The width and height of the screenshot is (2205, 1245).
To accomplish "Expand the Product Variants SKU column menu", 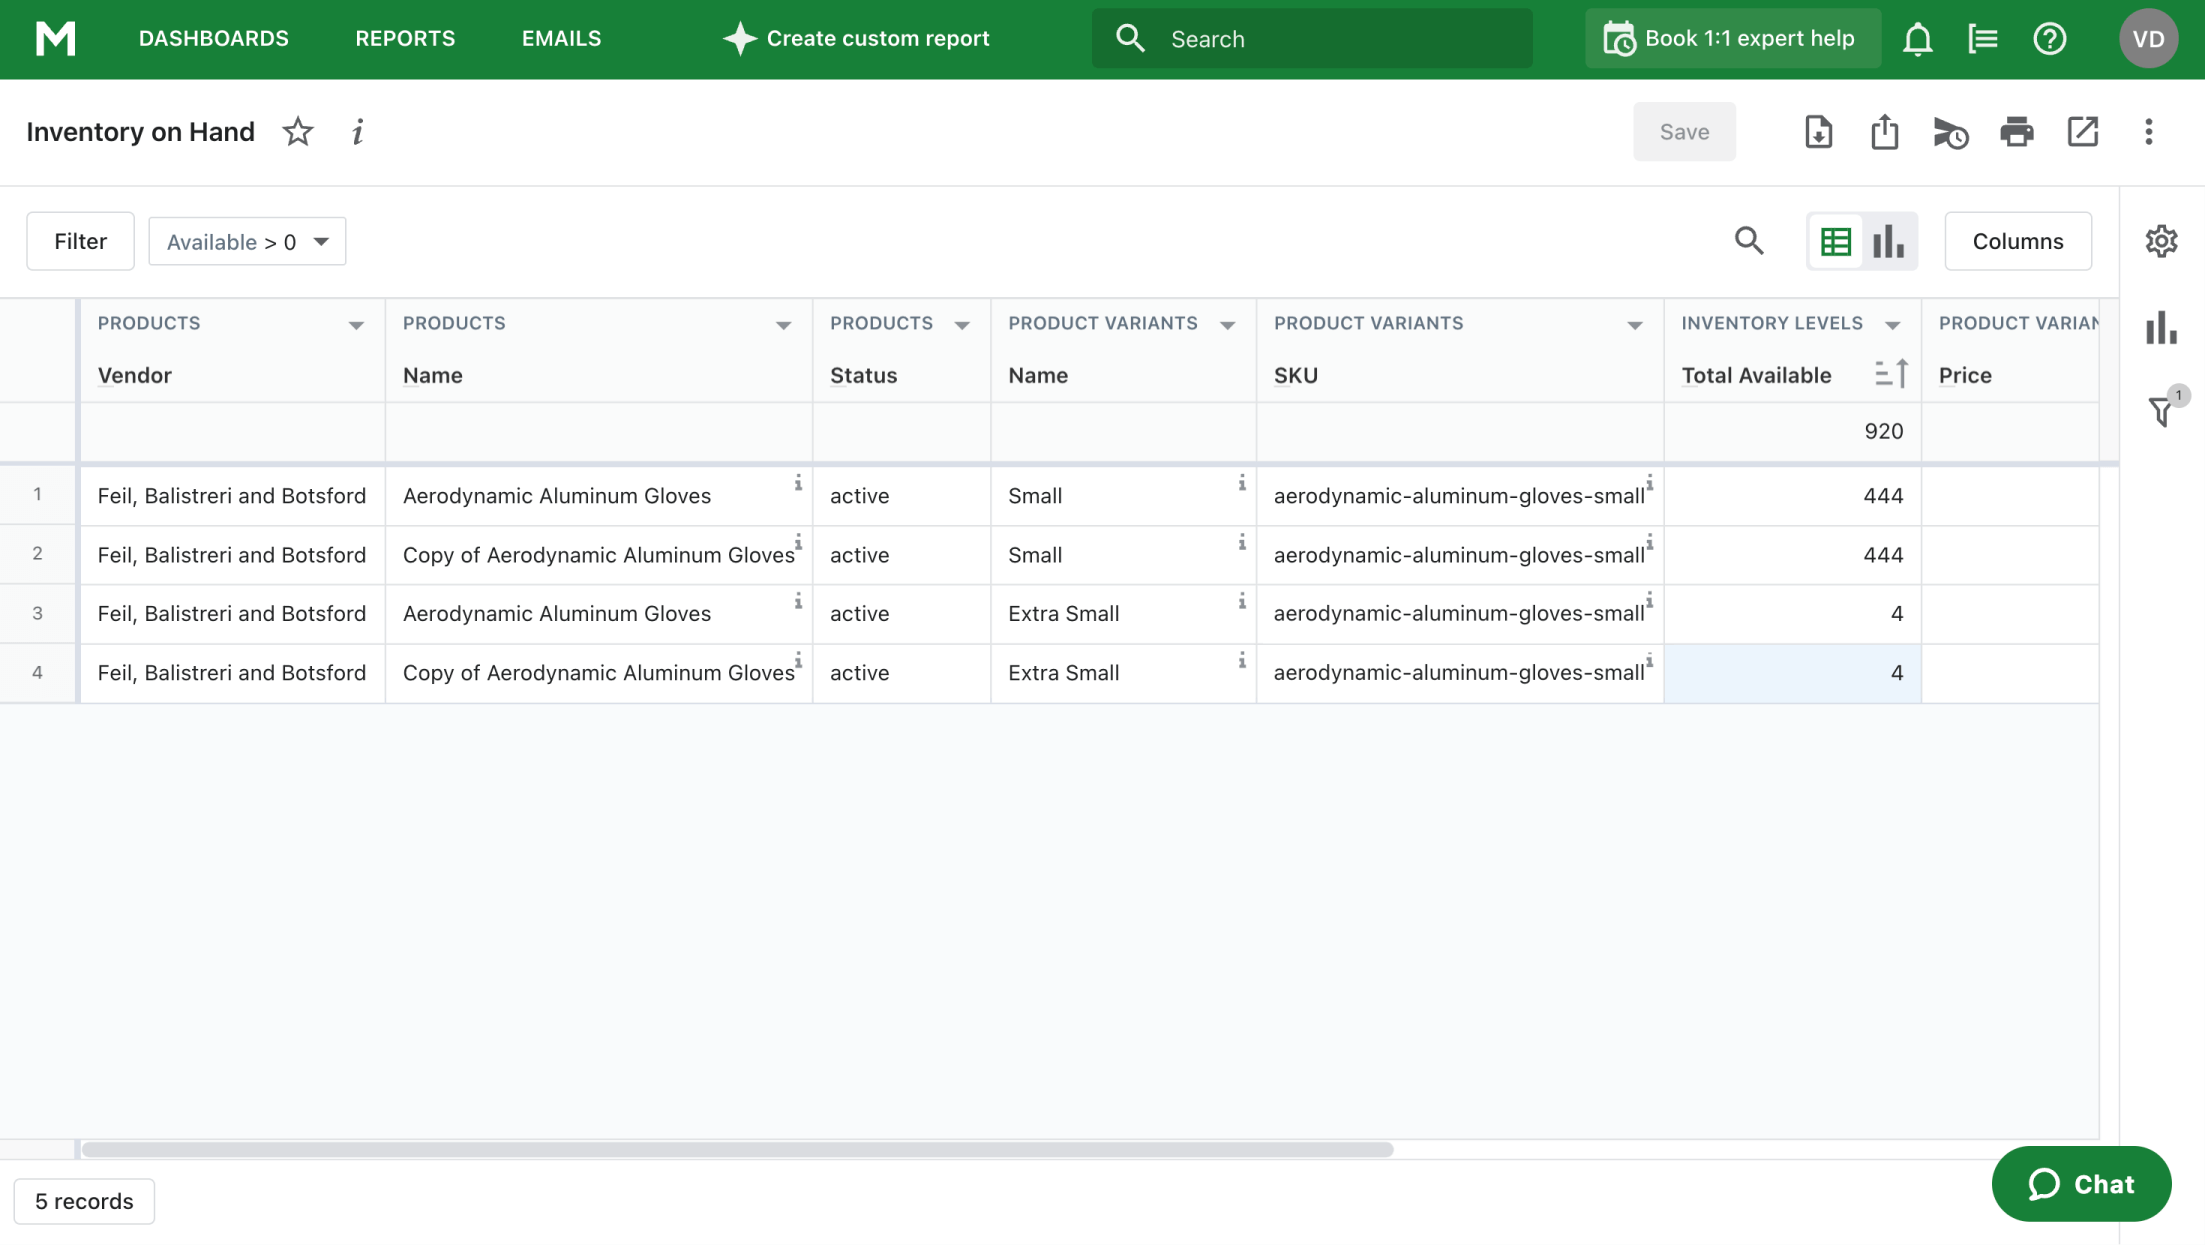I will tap(1633, 324).
